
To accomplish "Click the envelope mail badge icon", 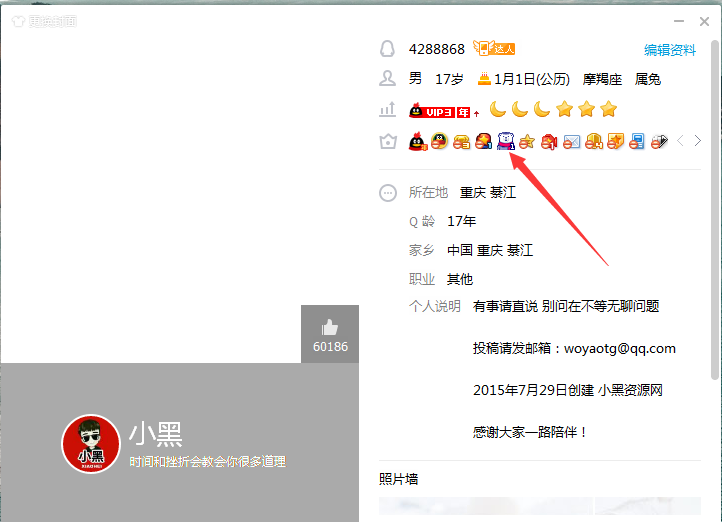I will click(571, 142).
